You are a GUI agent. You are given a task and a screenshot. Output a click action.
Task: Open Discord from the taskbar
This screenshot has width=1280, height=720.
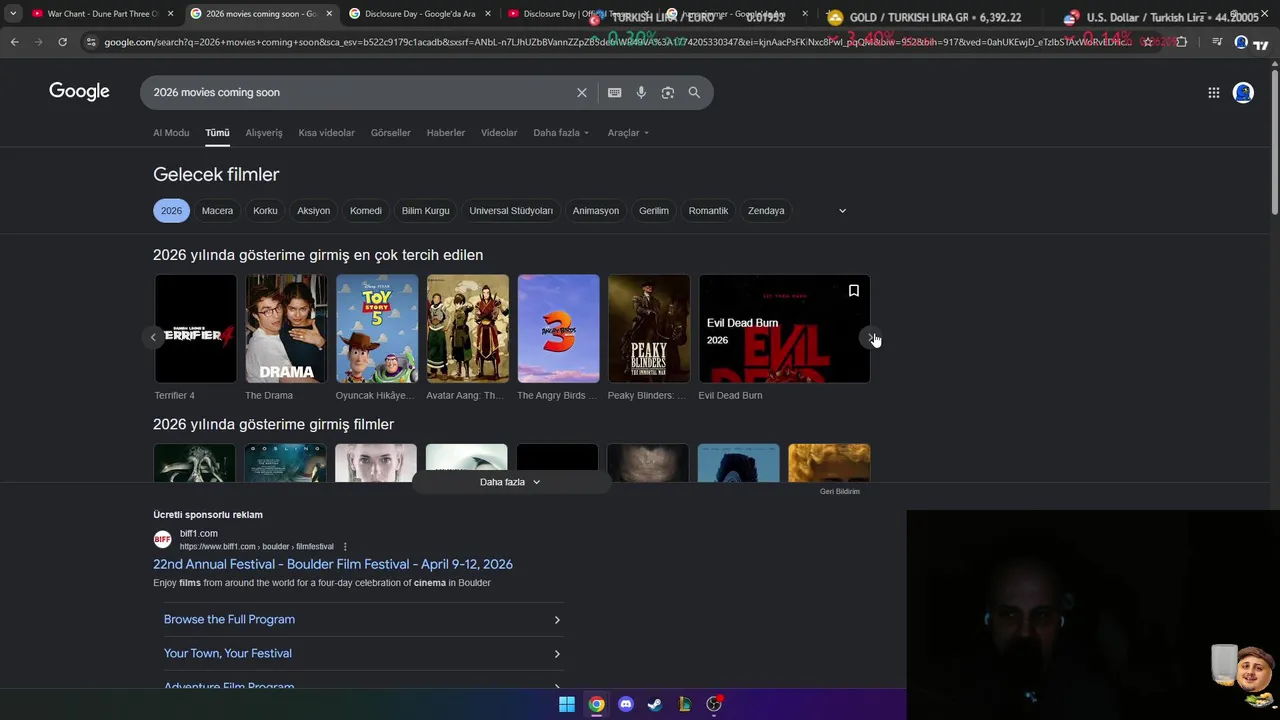(x=626, y=704)
